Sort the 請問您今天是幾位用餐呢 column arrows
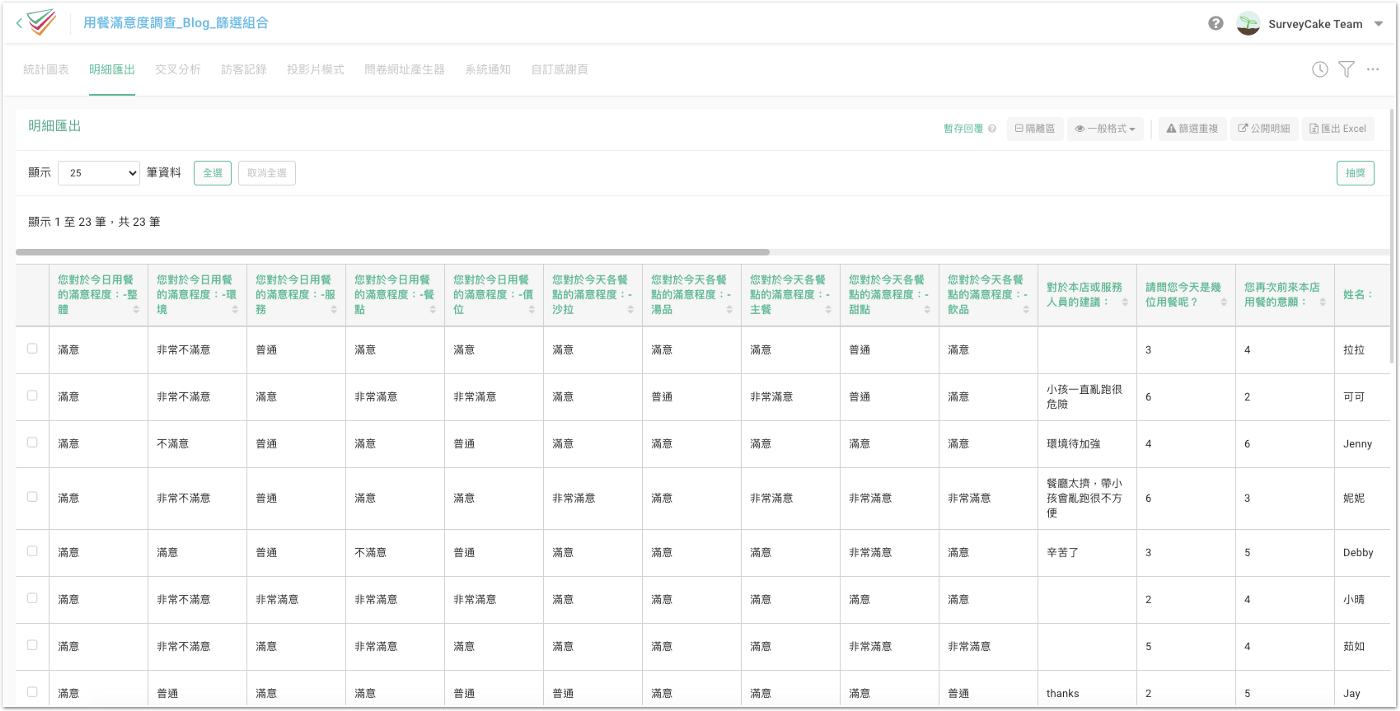 (1224, 302)
